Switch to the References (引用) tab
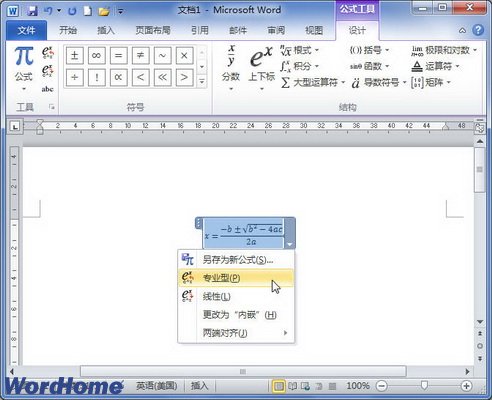 pos(200,31)
